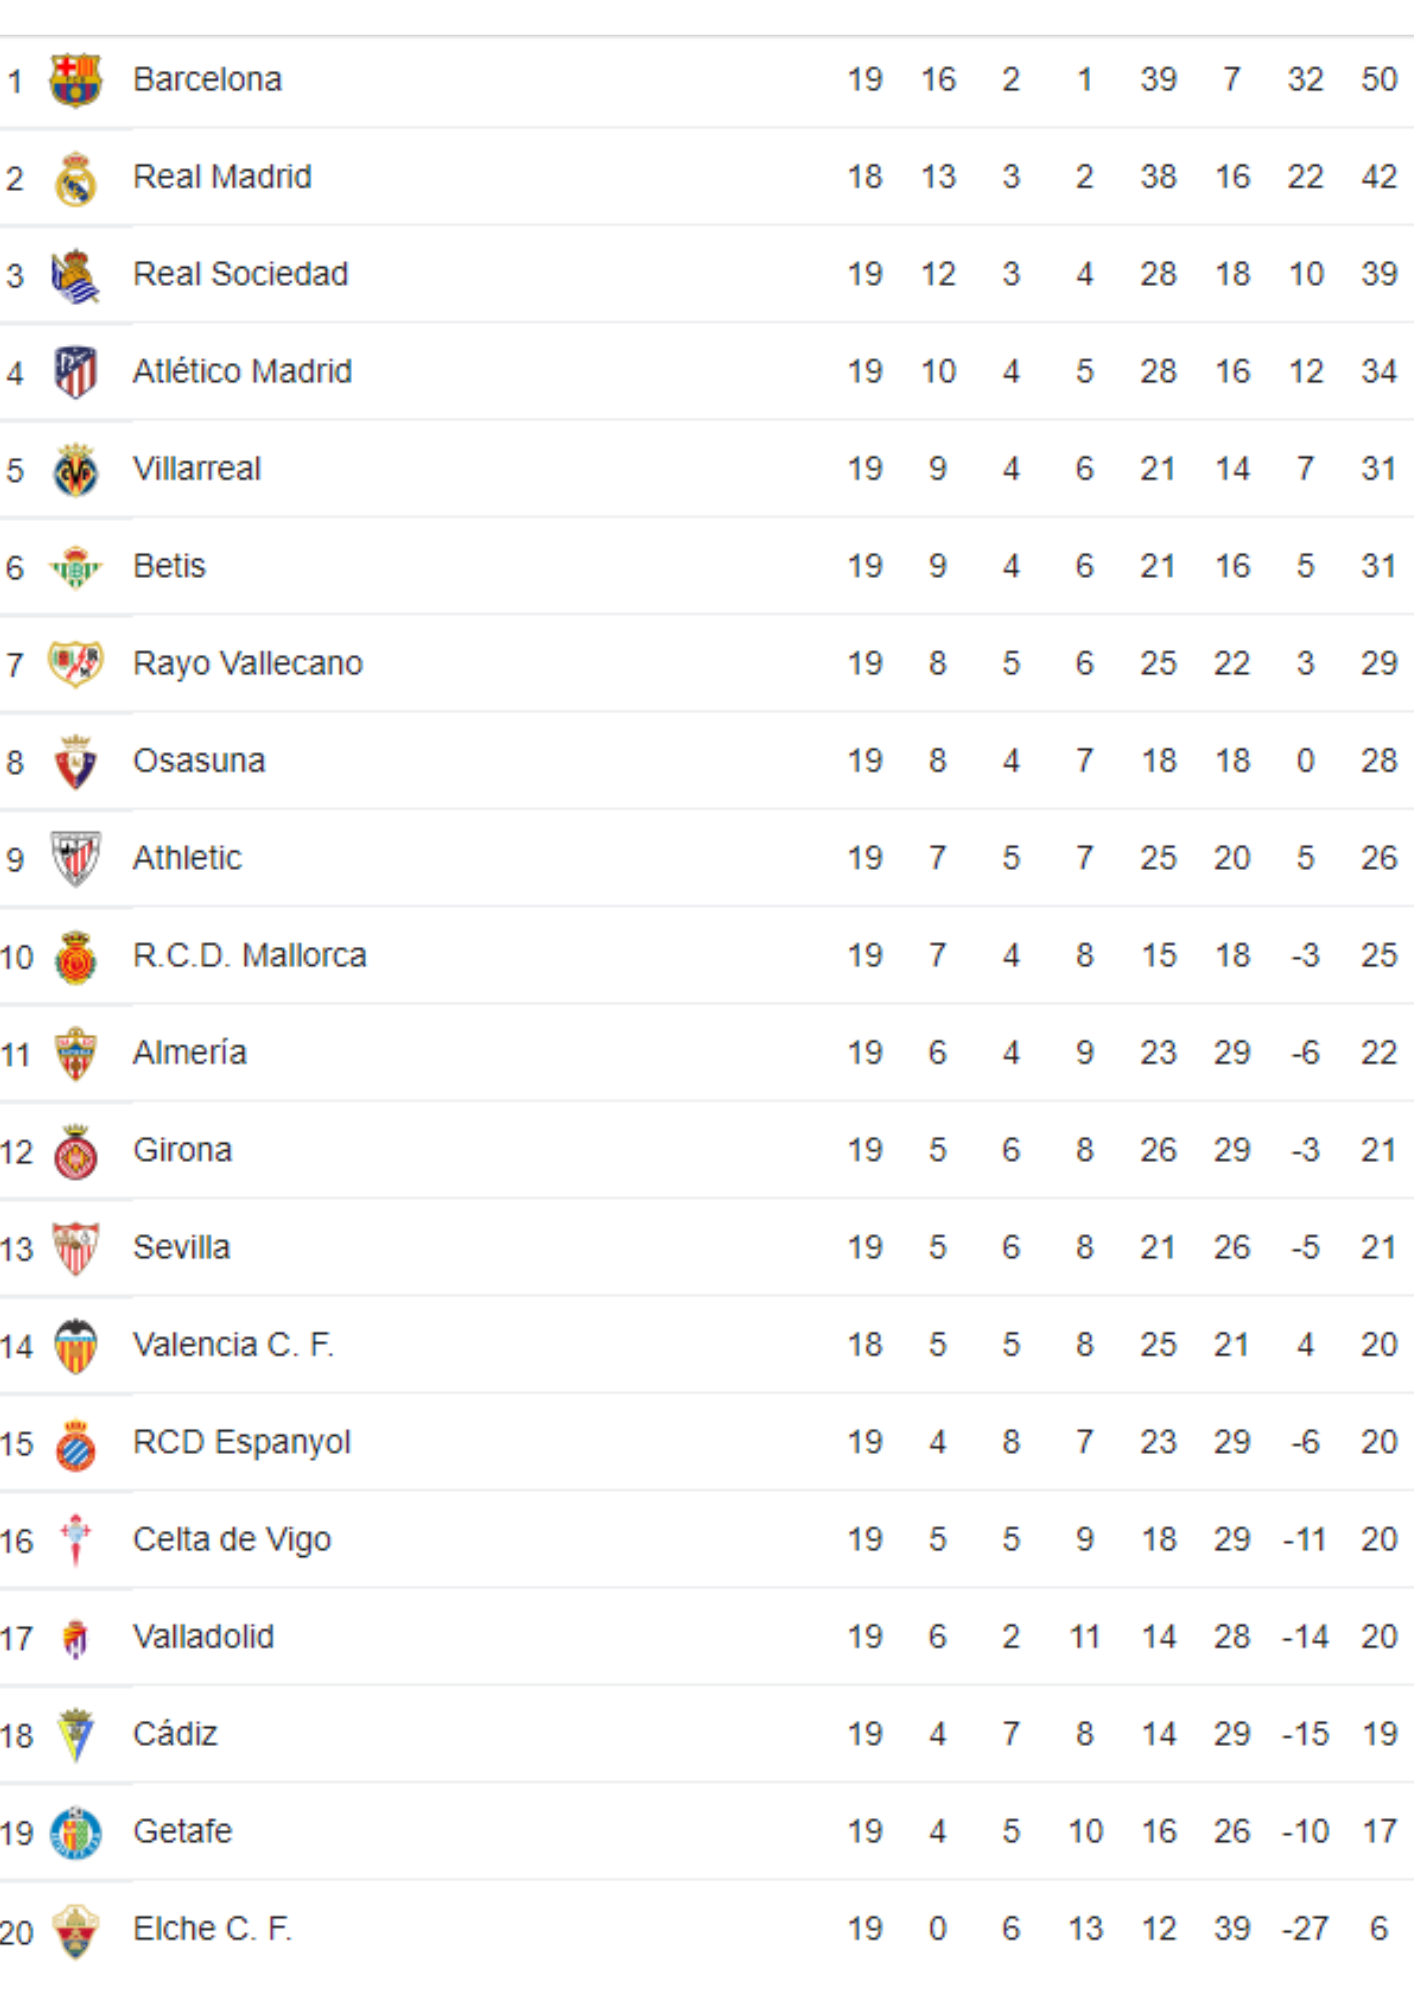Select the Girona team name

tap(183, 1150)
